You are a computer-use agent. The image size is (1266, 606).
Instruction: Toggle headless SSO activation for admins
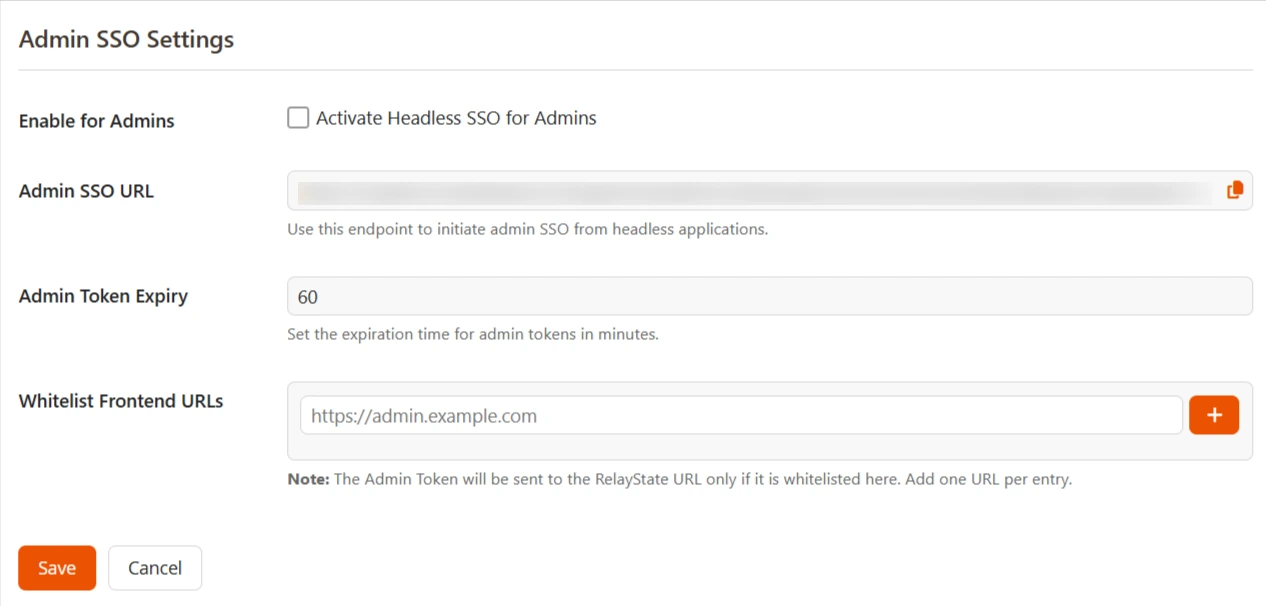(298, 117)
